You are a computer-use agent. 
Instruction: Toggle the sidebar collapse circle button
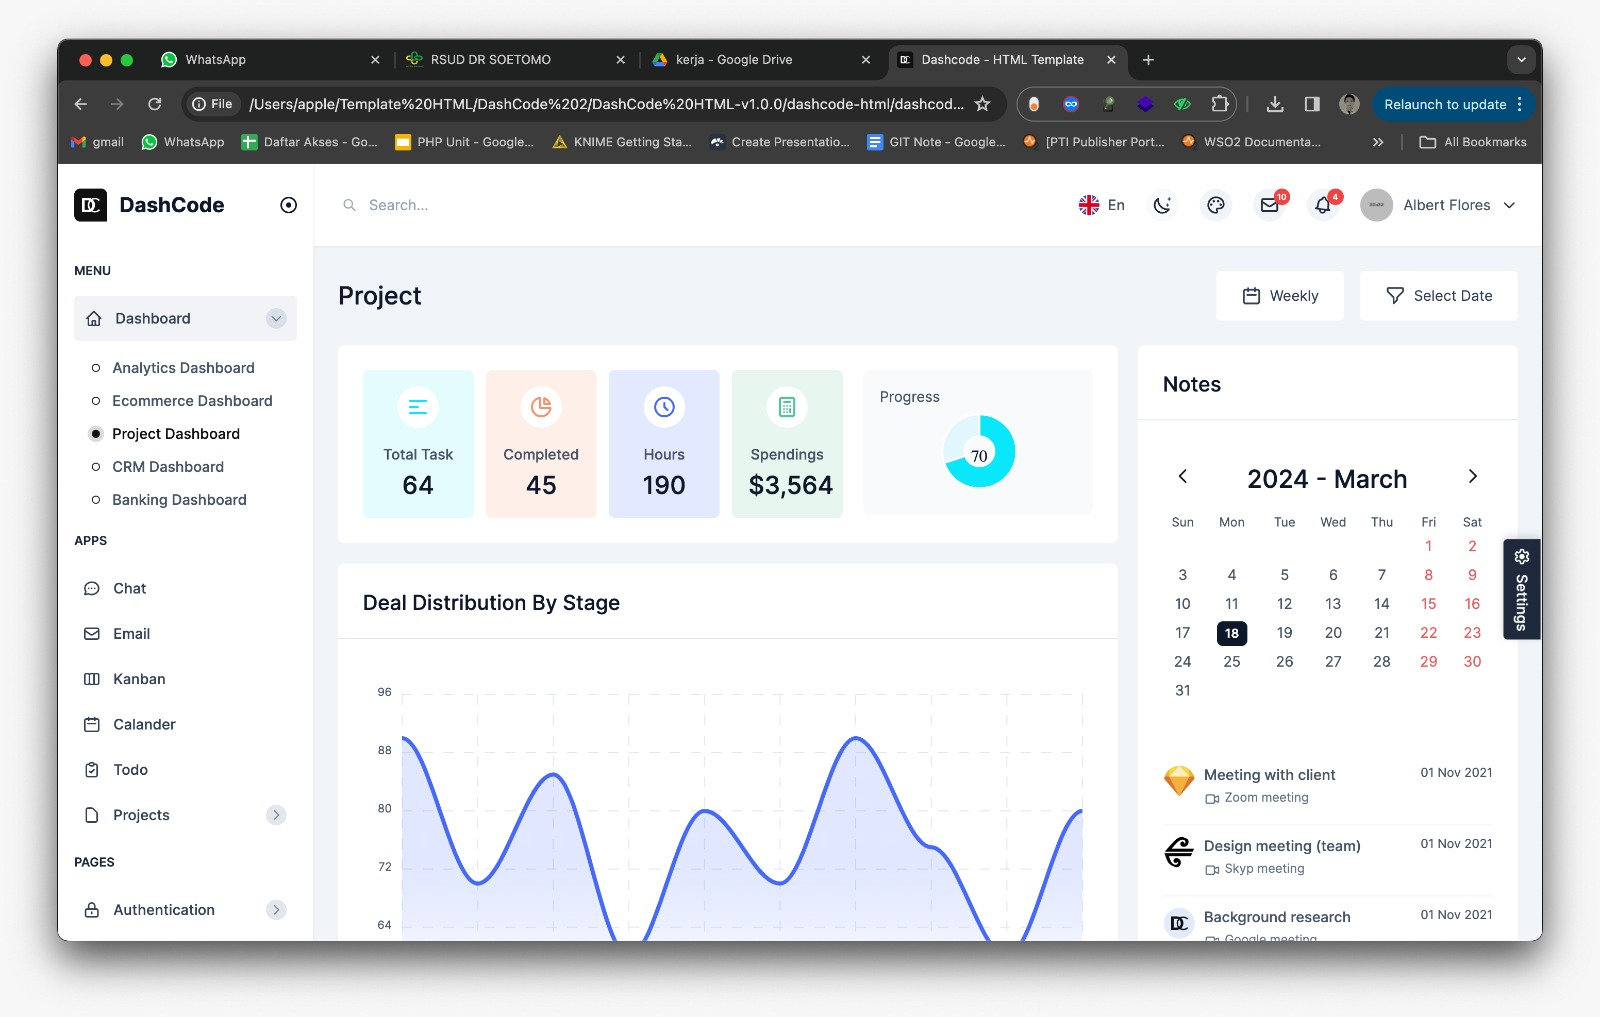(x=289, y=205)
